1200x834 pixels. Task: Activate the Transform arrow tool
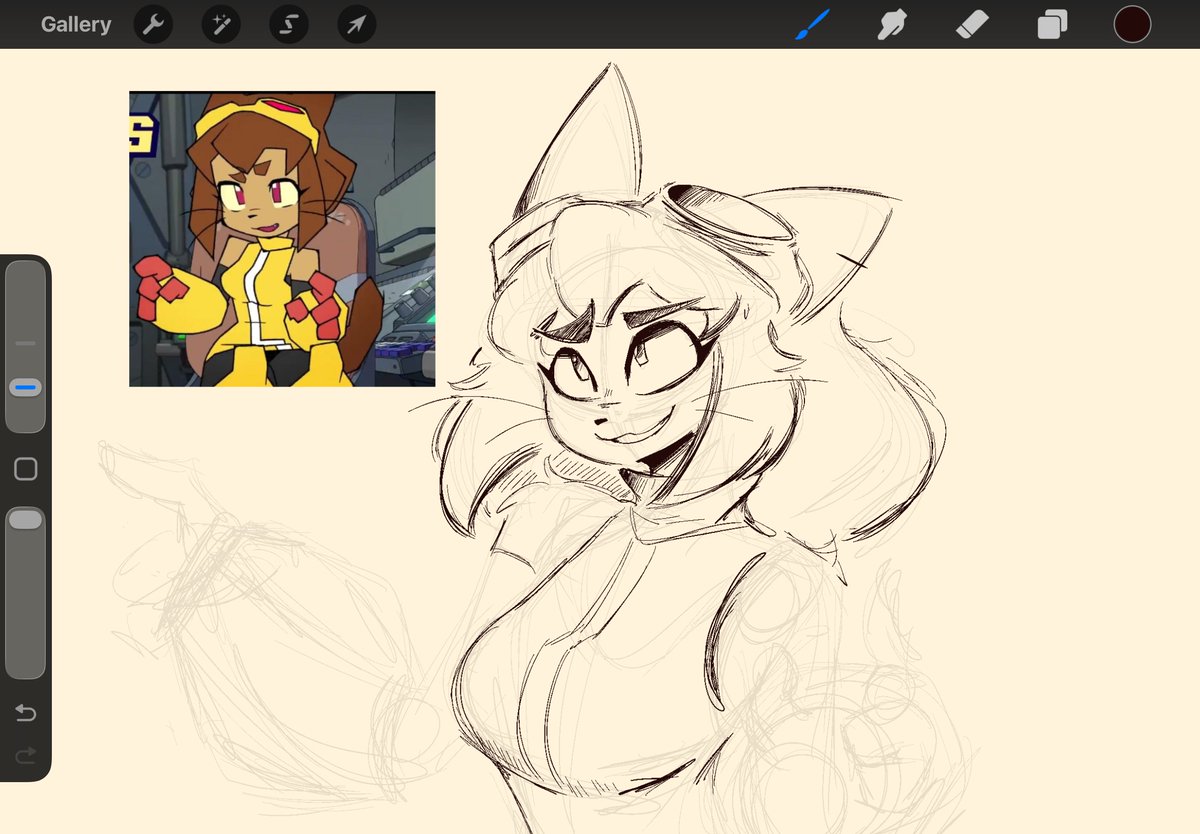tap(357, 25)
